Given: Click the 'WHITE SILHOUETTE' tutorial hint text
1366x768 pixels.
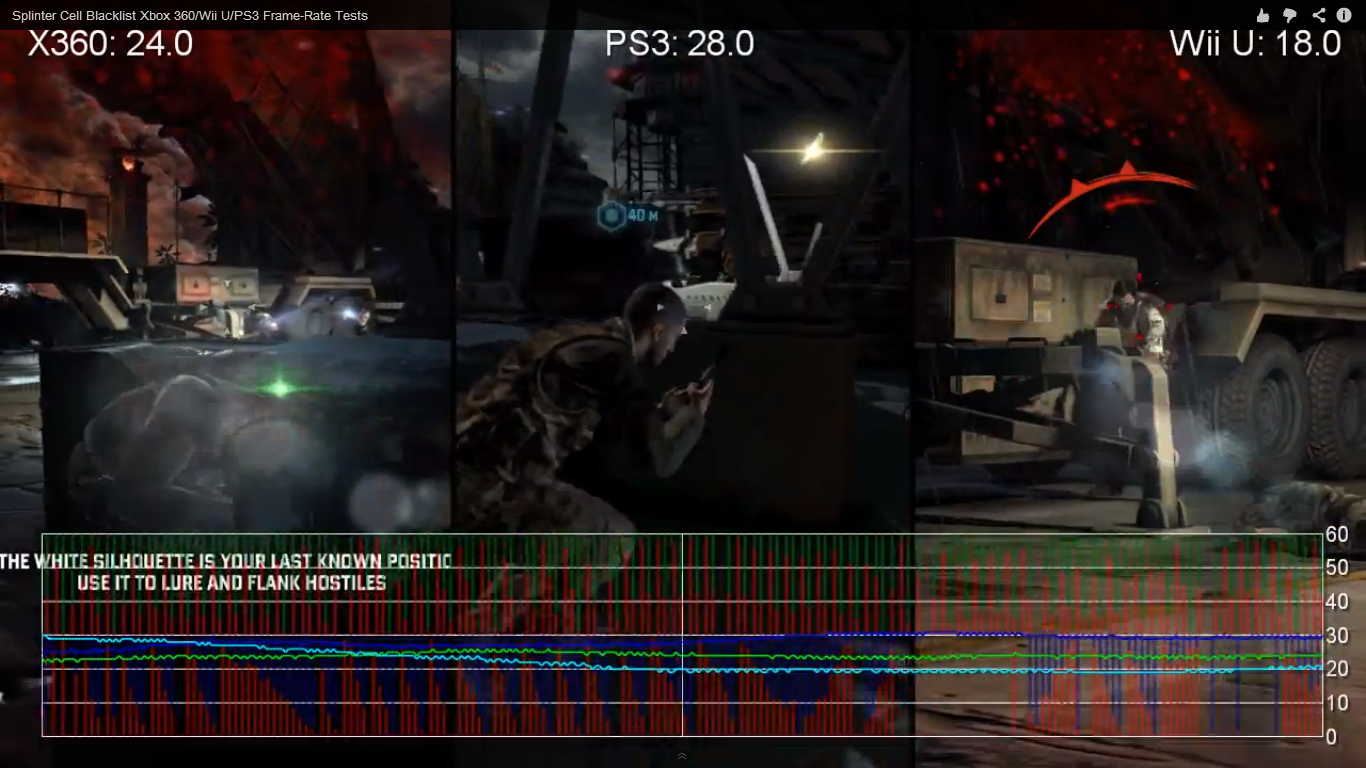Looking at the screenshot, I should 225,561.
